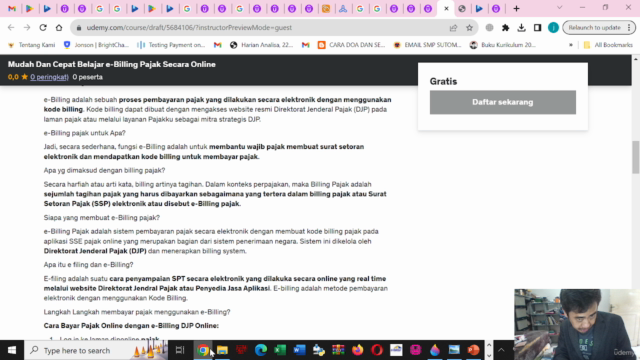Open Chrome three-dot menu

click(629, 28)
